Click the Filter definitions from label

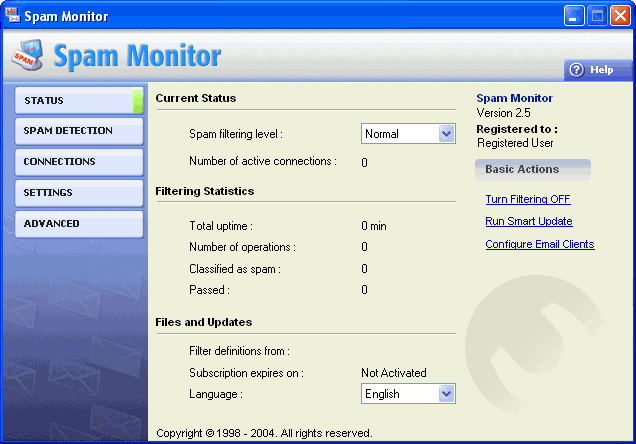click(x=239, y=351)
